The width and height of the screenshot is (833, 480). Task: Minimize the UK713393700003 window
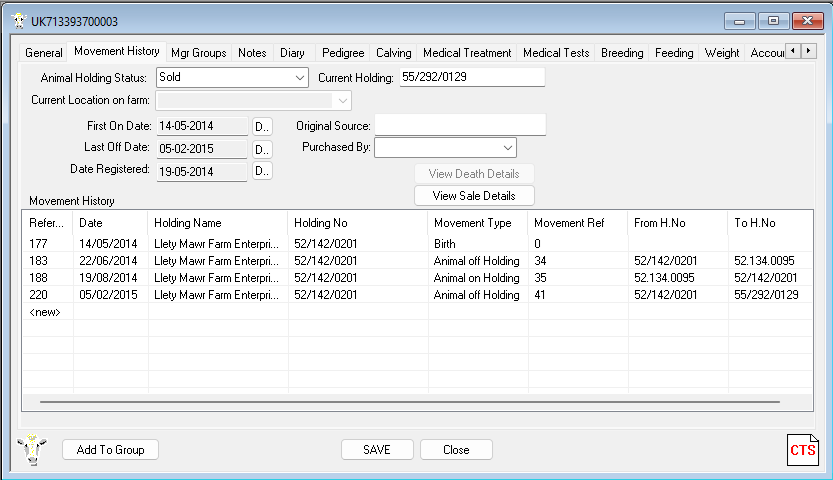[739, 21]
